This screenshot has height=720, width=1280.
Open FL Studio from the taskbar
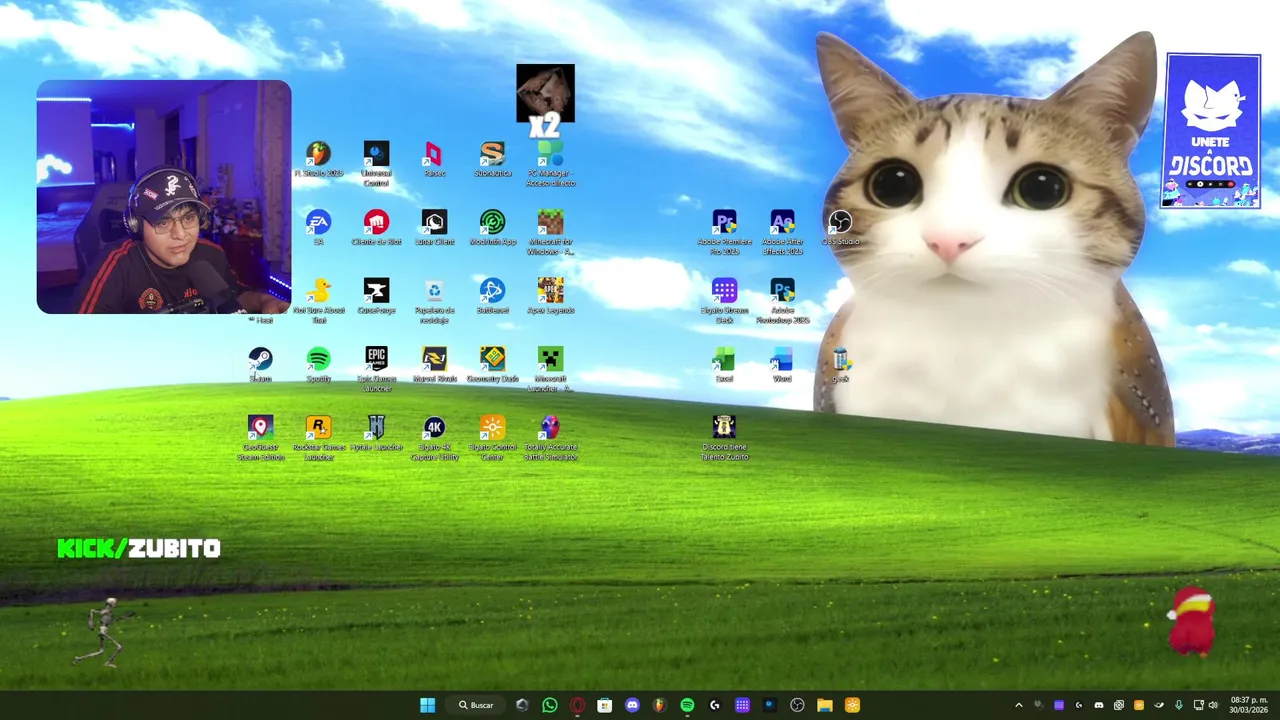[659, 705]
